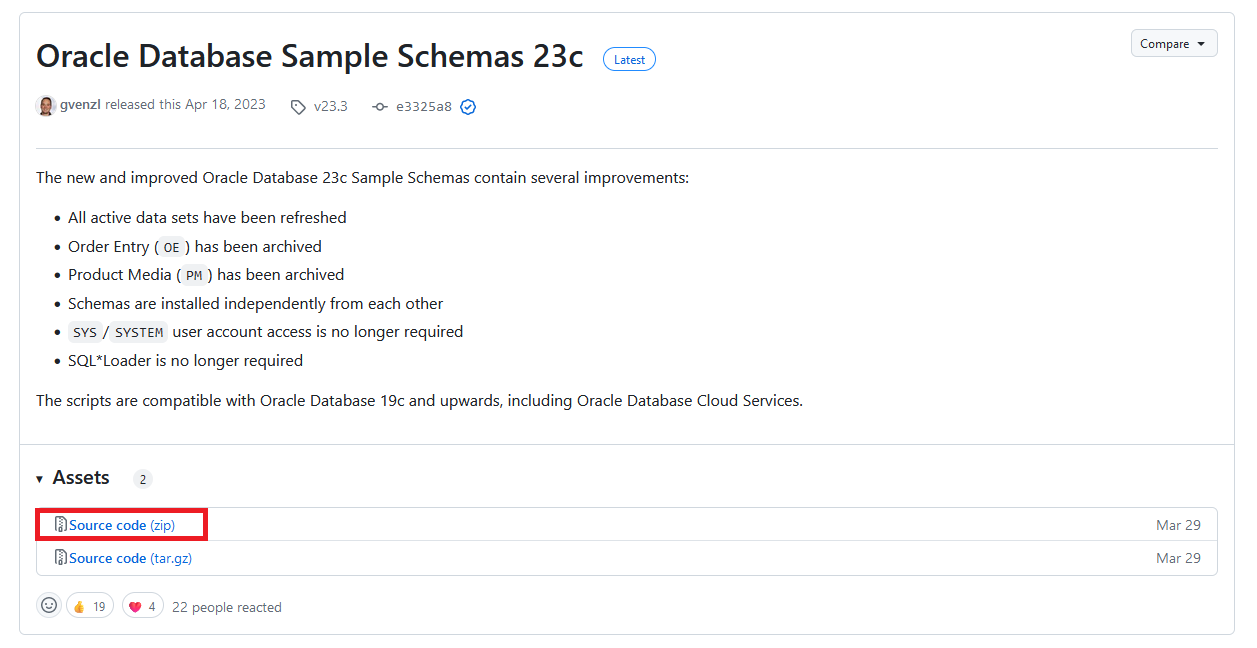Click gvenzl's profile avatar
This screenshot has height=648, width=1257.
(46, 105)
